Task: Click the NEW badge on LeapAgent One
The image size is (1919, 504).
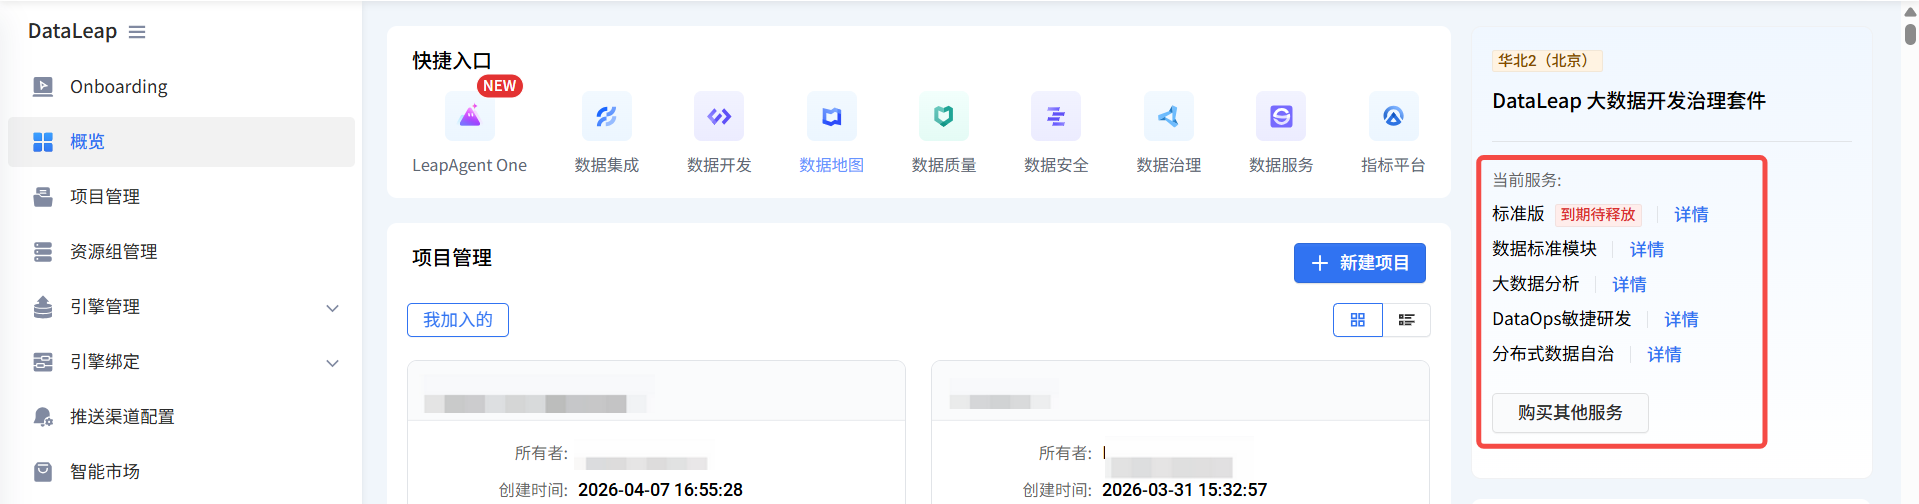Action: (x=499, y=86)
